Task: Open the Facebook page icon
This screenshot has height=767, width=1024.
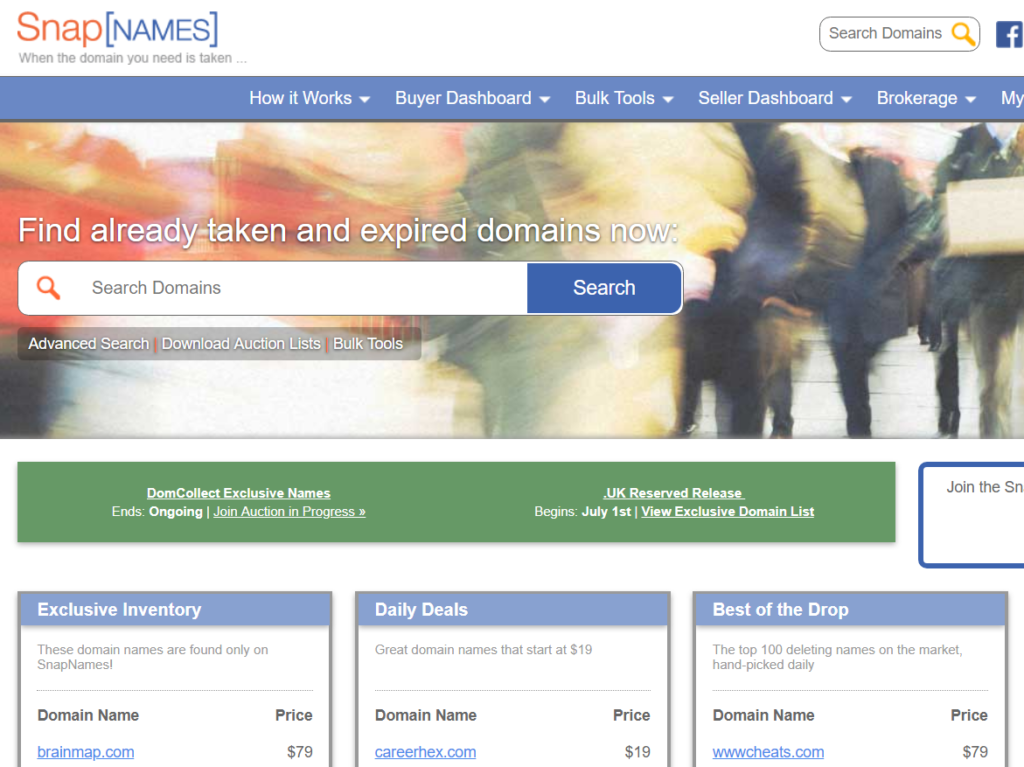Action: click(x=1010, y=34)
